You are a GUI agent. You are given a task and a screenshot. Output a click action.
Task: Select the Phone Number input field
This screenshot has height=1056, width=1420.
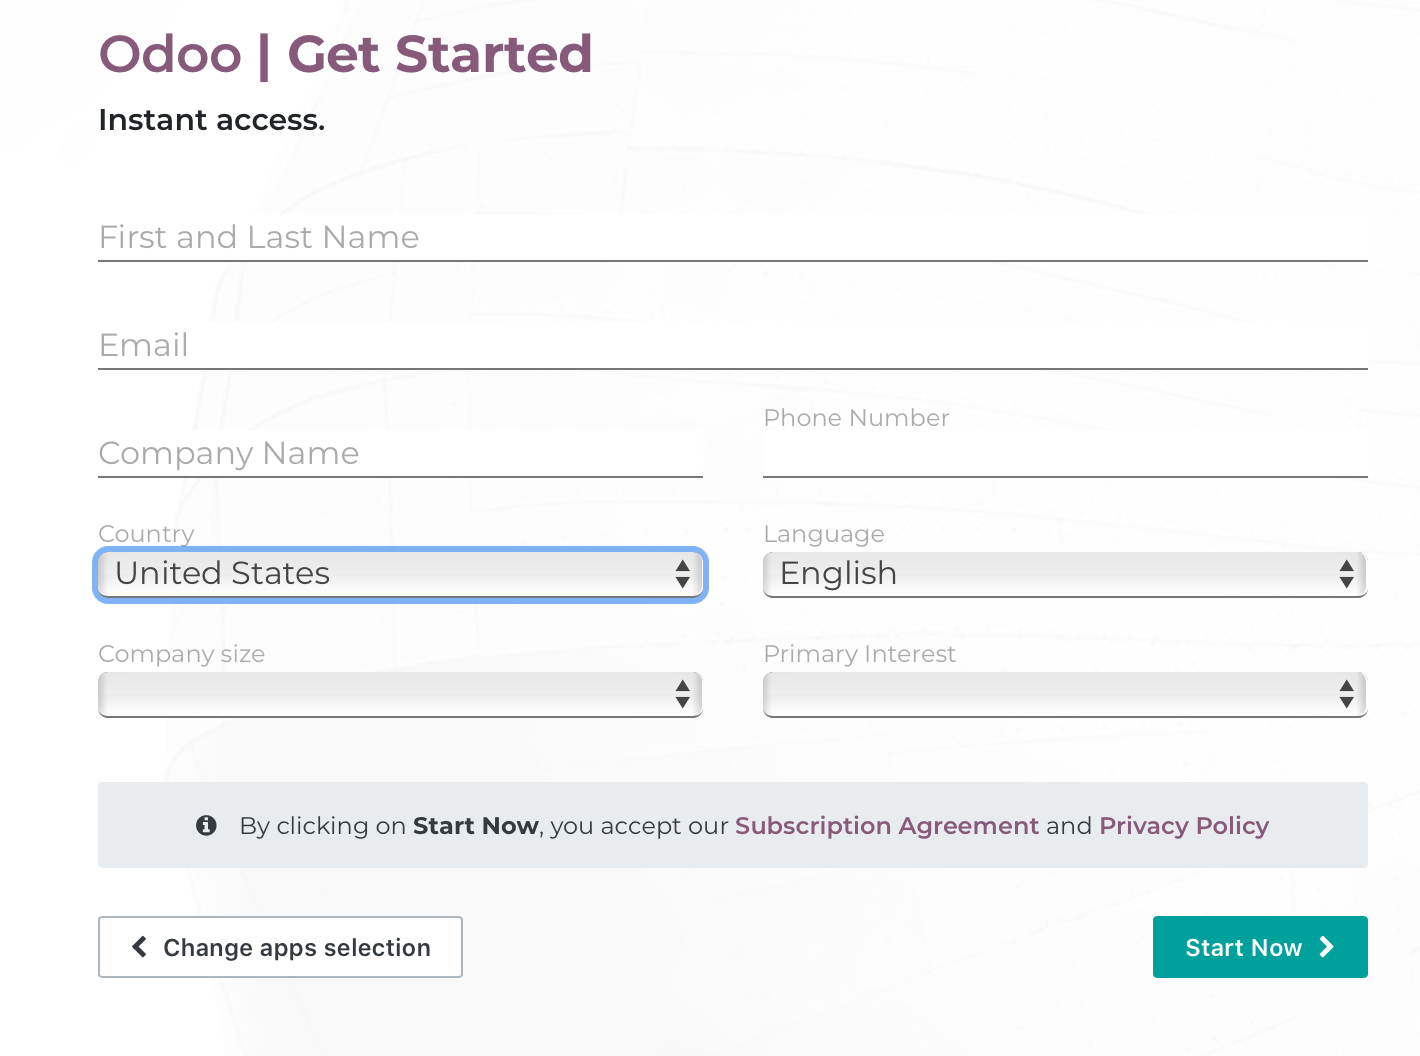tap(1065, 454)
